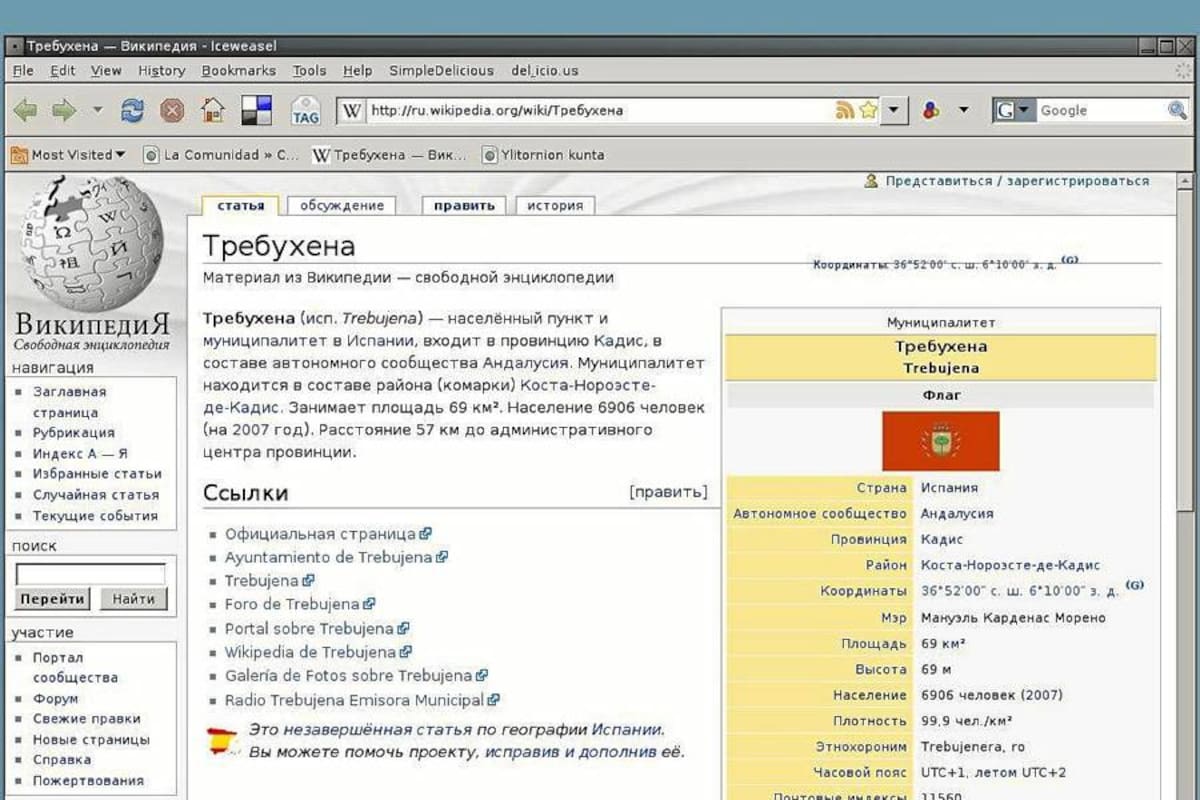This screenshot has width=1200, height=800.
Task: Open the Wikipedia de Trebujena link
Action: [x=311, y=652]
